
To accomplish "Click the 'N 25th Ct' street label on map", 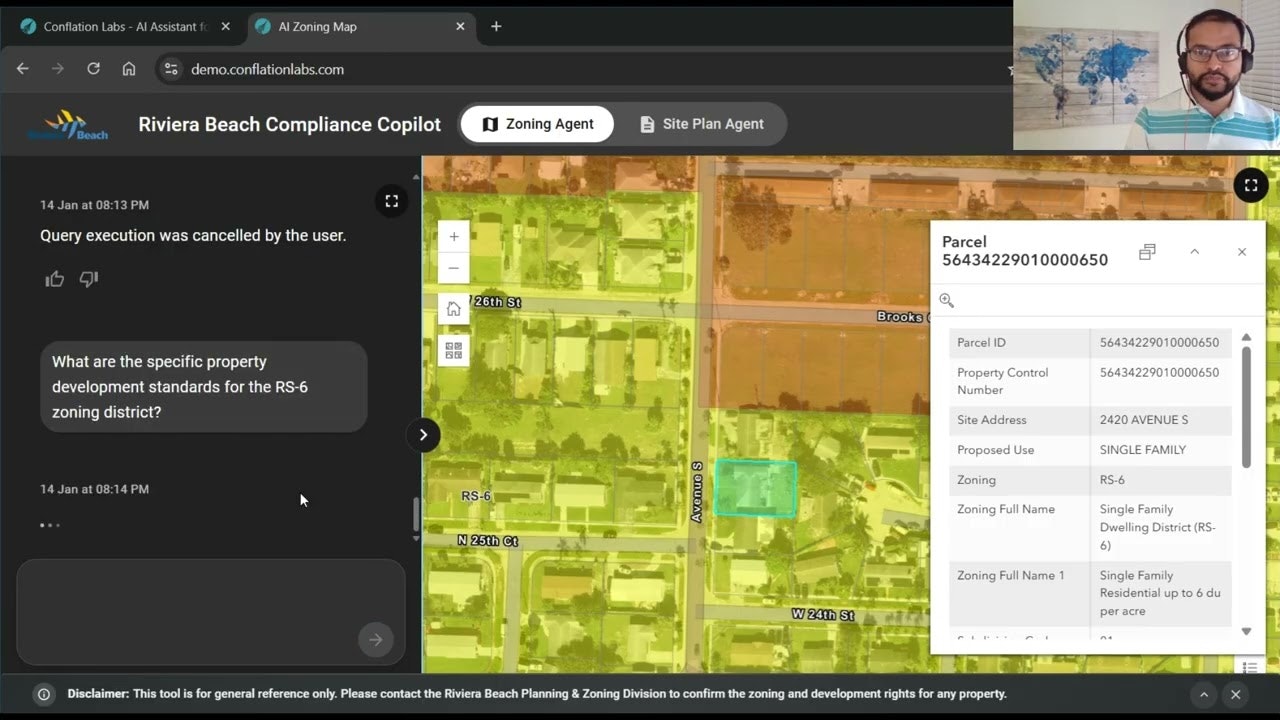I will 488,541.
